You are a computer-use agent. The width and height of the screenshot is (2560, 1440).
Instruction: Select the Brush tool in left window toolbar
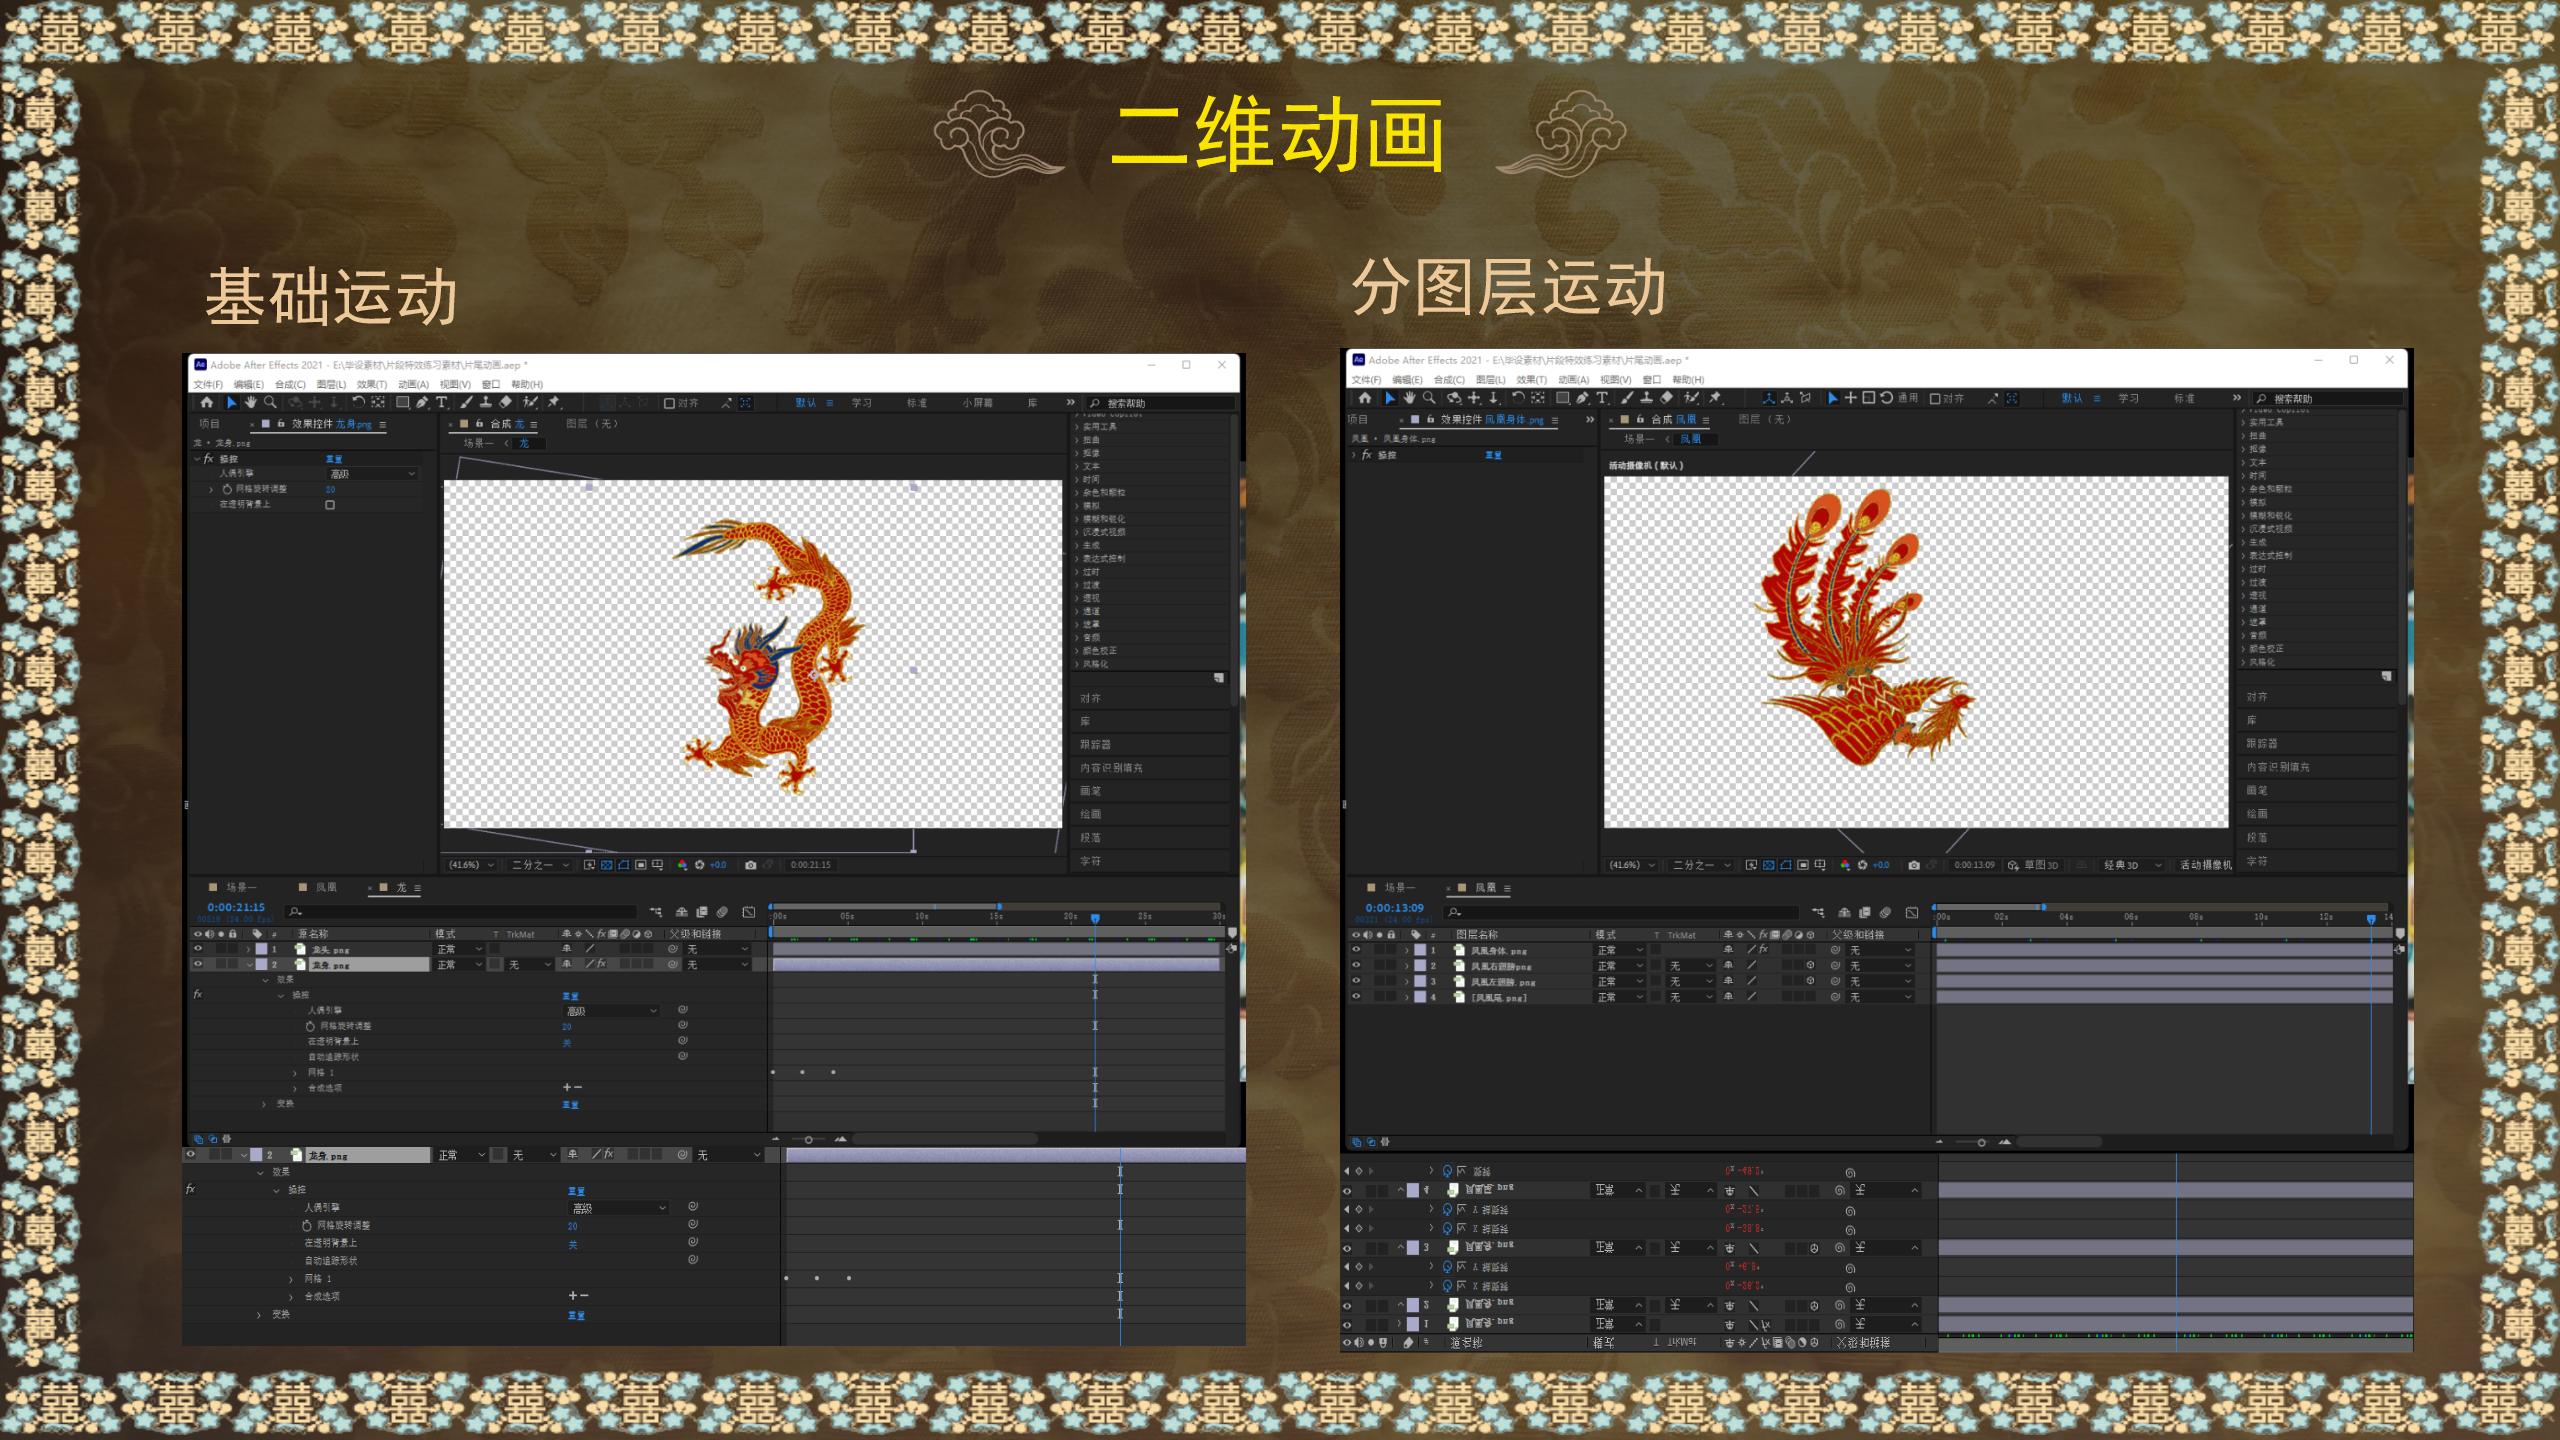(x=466, y=402)
